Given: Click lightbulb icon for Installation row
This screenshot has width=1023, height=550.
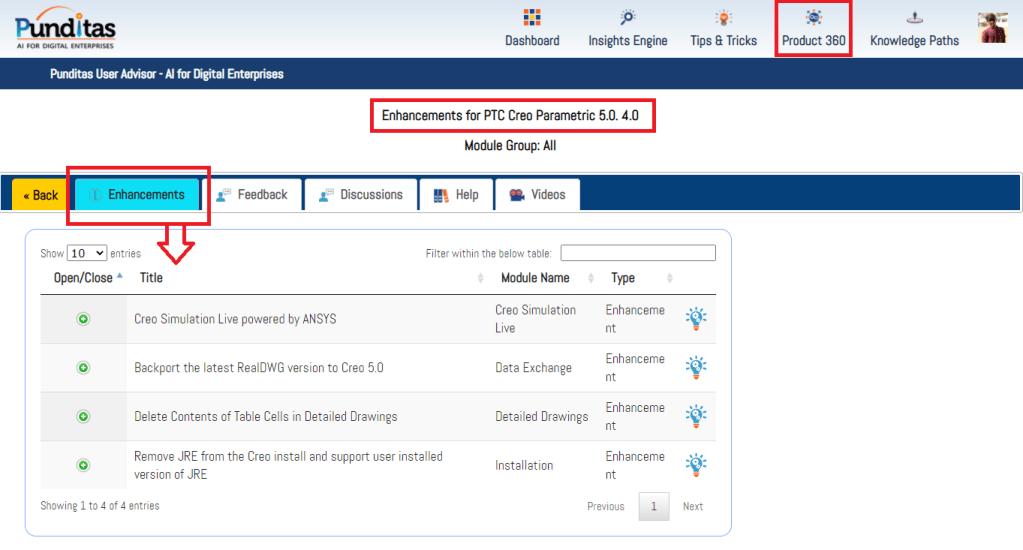Looking at the screenshot, I should [696, 465].
